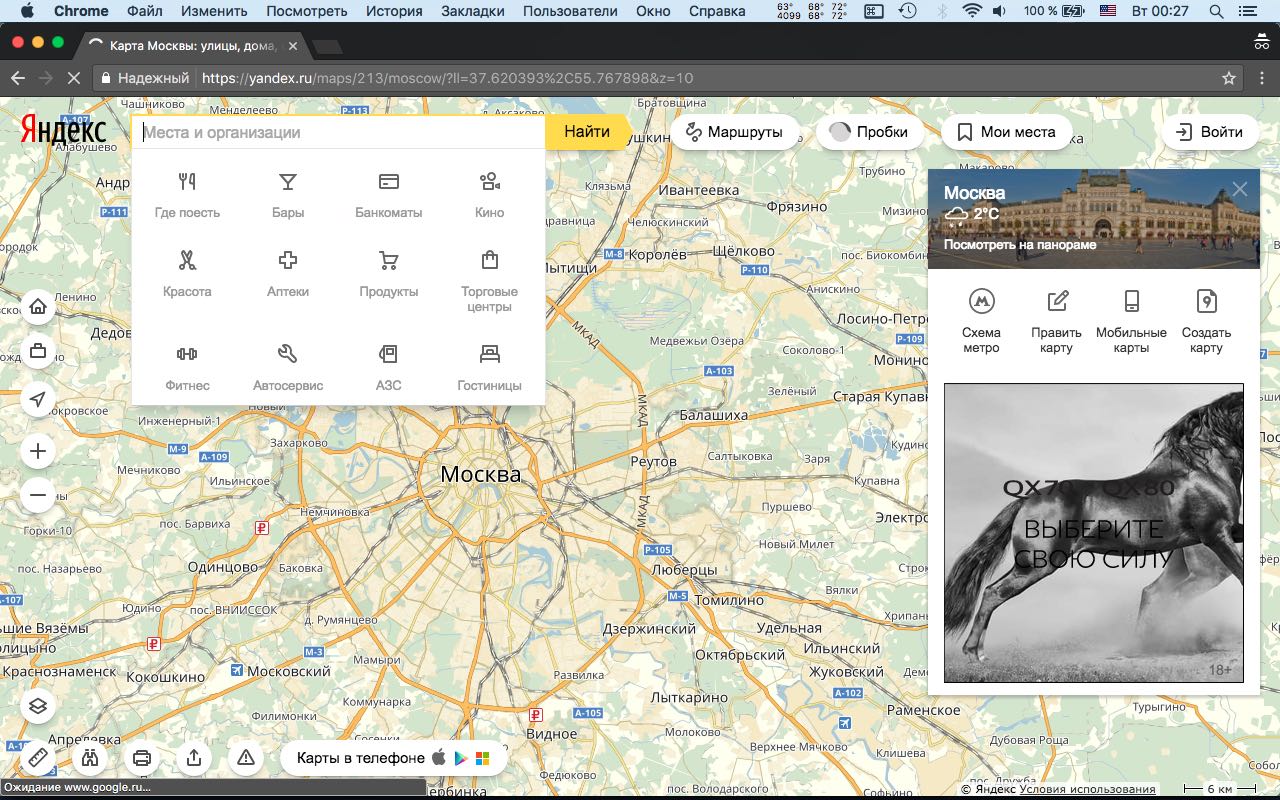Screen dimensions: 1280x800
Task: Stop page loading with X button
Action: 76,78
